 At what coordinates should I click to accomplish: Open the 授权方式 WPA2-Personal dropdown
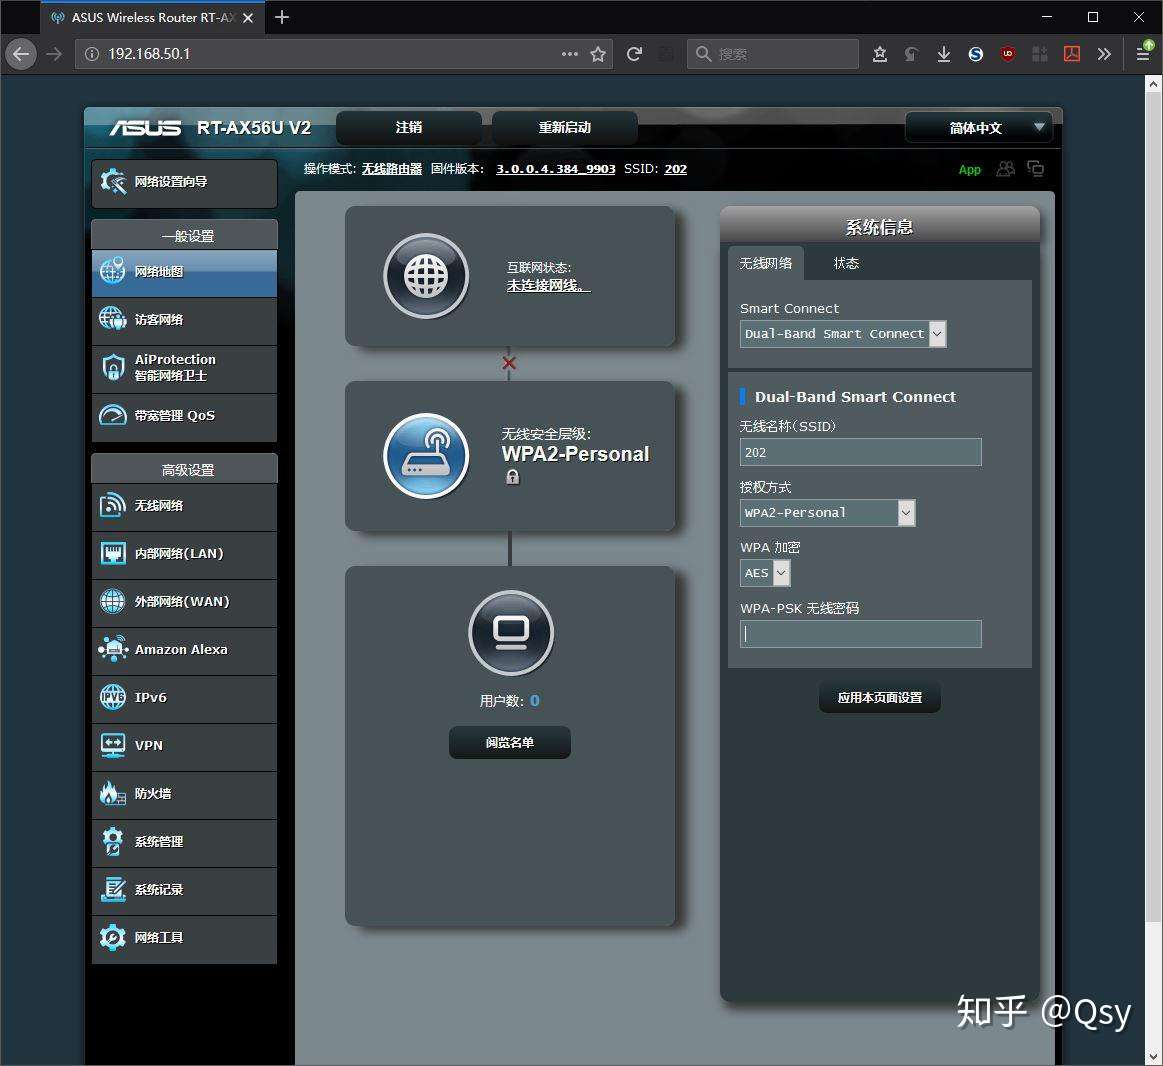coord(827,513)
